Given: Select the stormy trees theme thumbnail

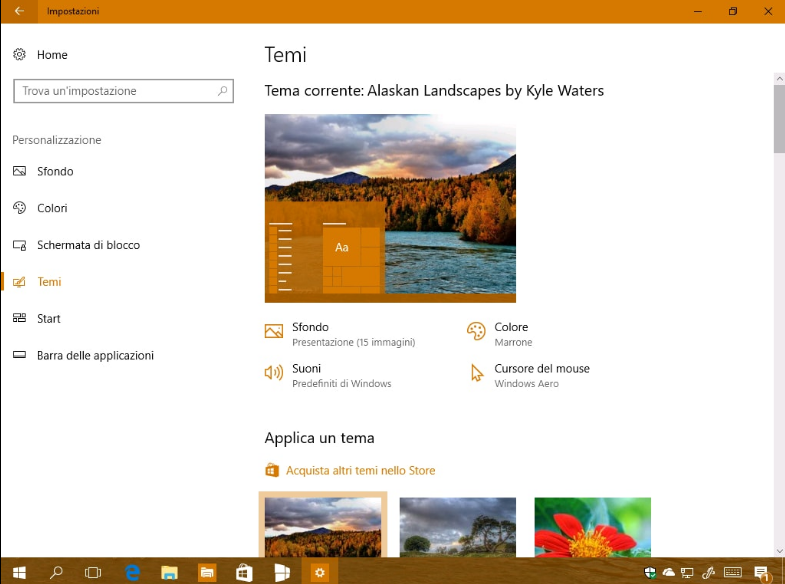Looking at the screenshot, I should pyautogui.click(x=458, y=527).
